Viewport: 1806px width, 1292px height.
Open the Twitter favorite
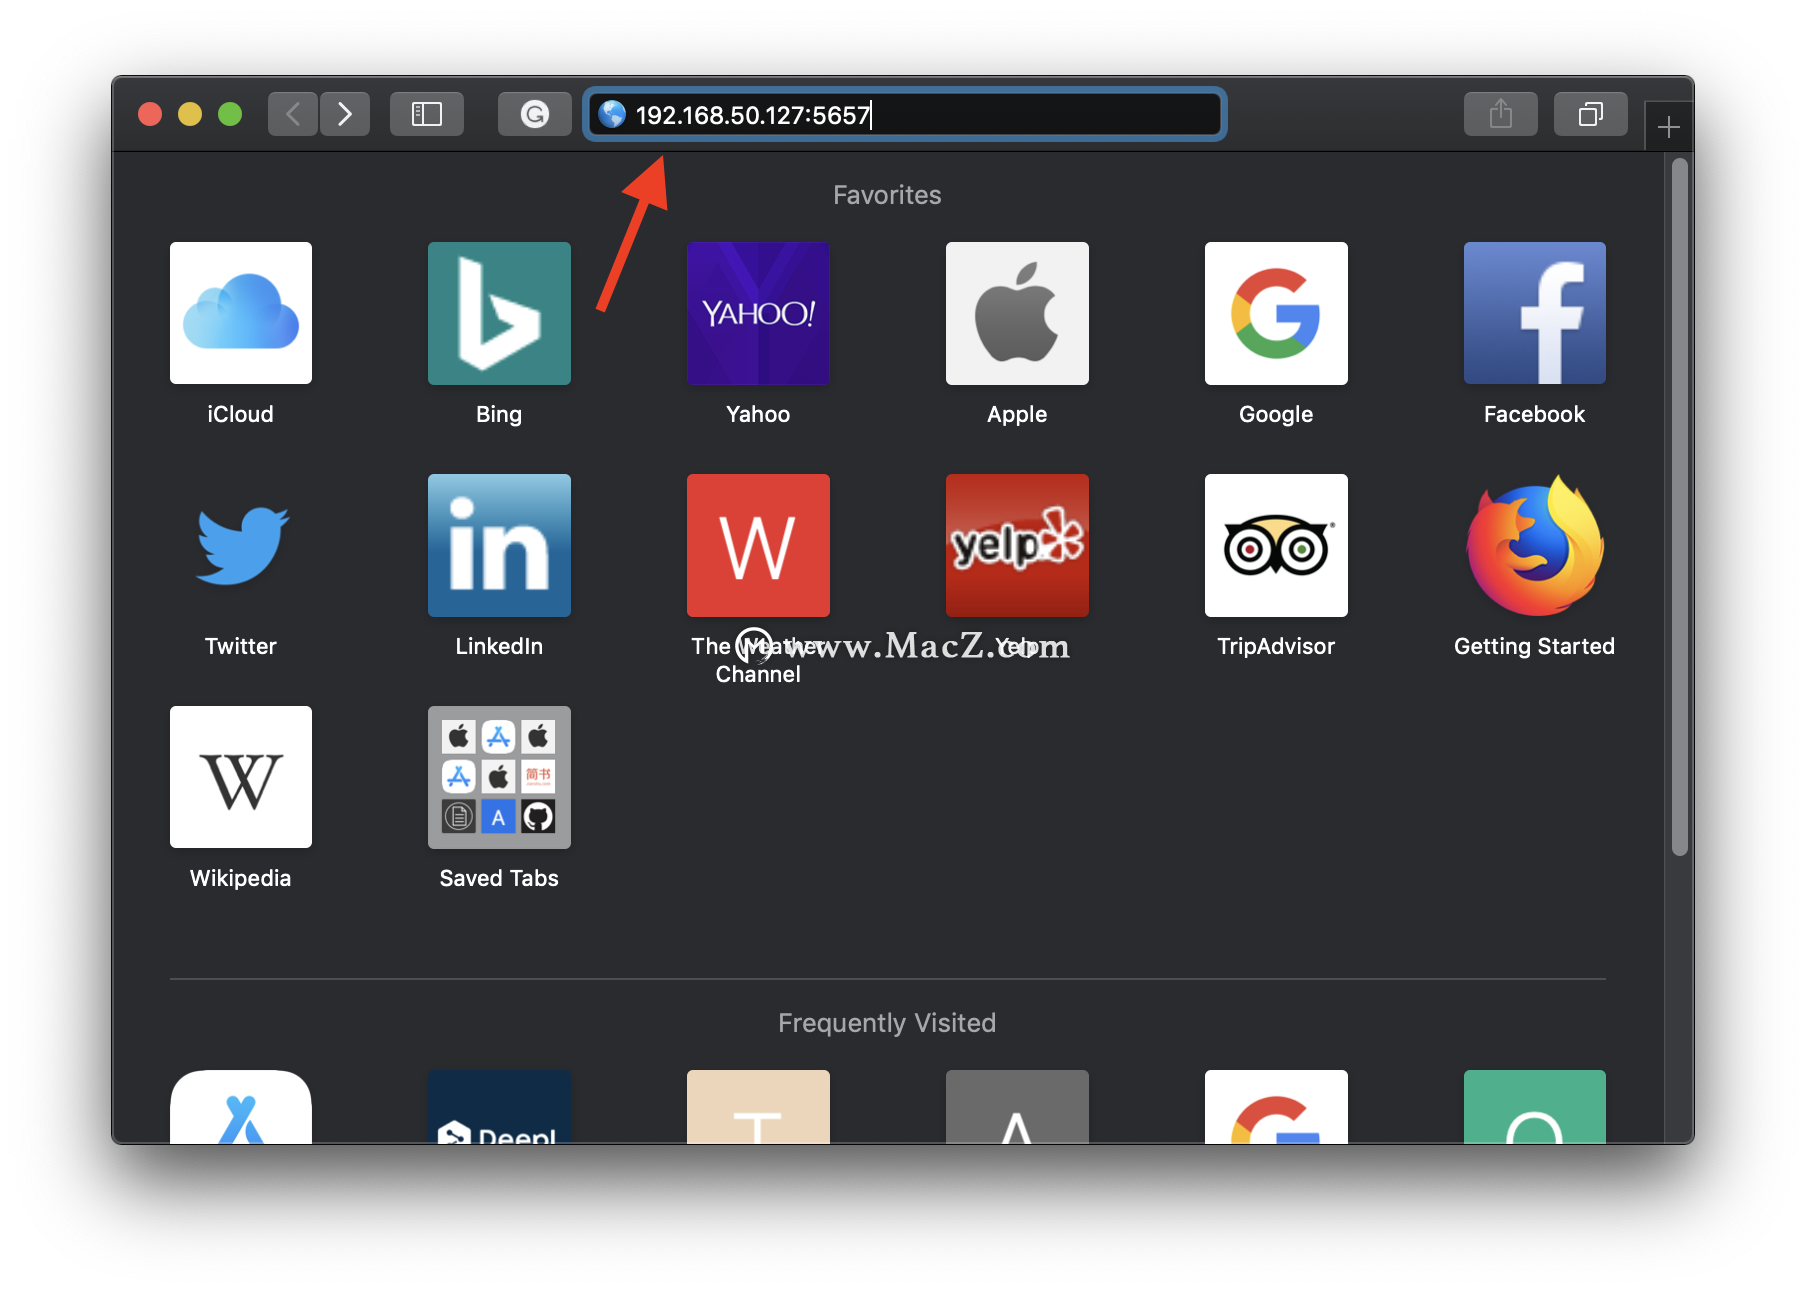click(240, 545)
